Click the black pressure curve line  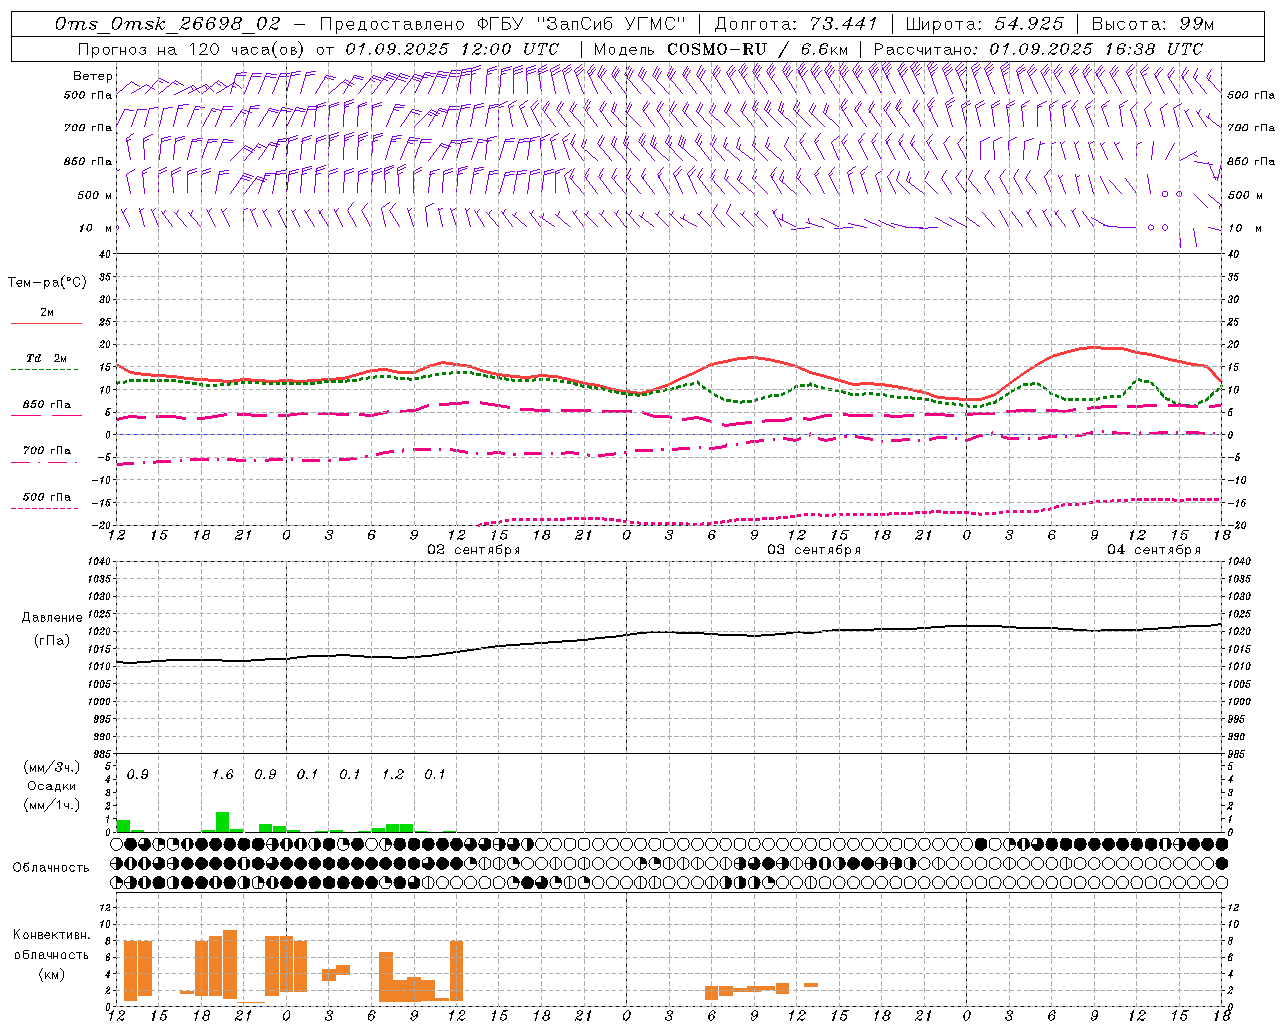(668, 632)
